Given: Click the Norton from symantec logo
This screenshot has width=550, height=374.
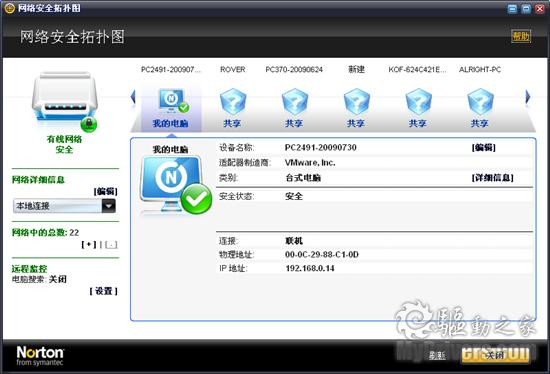Looking at the screenshot, I should pyautogui.click(x=40, y=356).
